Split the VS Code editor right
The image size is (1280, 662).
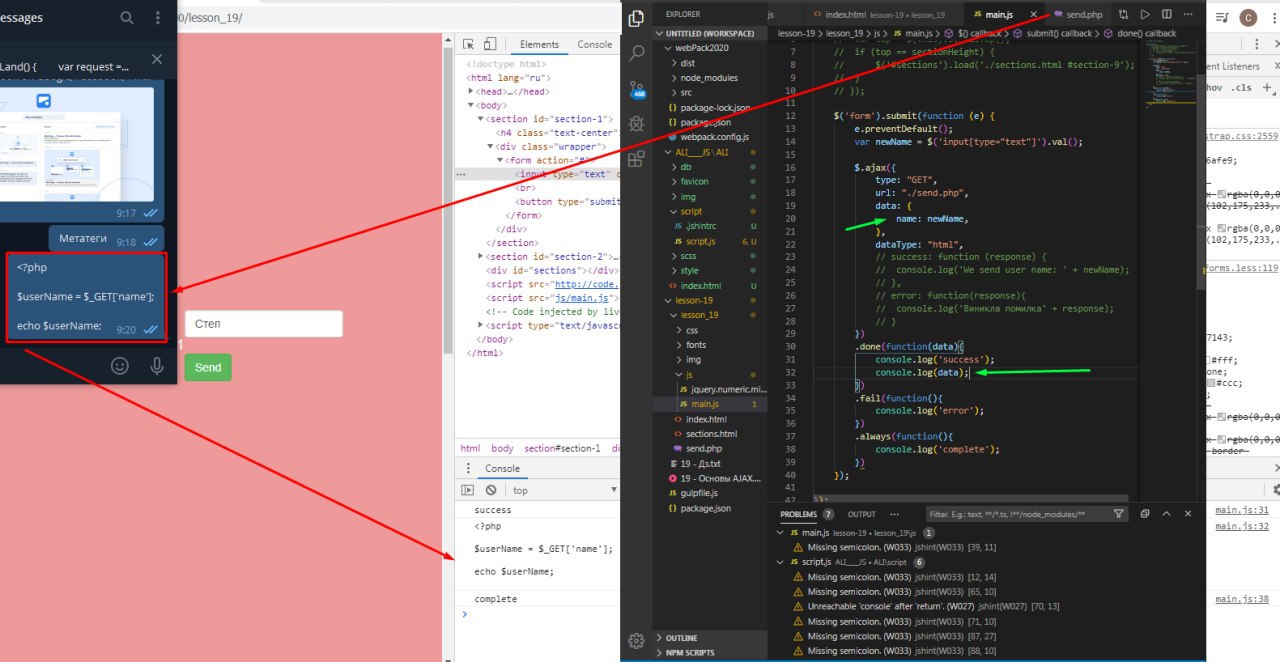[x=1166, y=15]
